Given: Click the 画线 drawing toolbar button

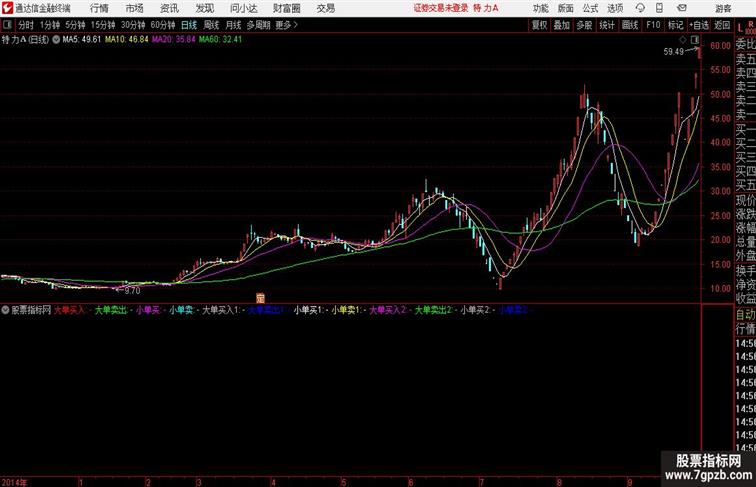Looking at the screenshot, I should click(630, 25).
